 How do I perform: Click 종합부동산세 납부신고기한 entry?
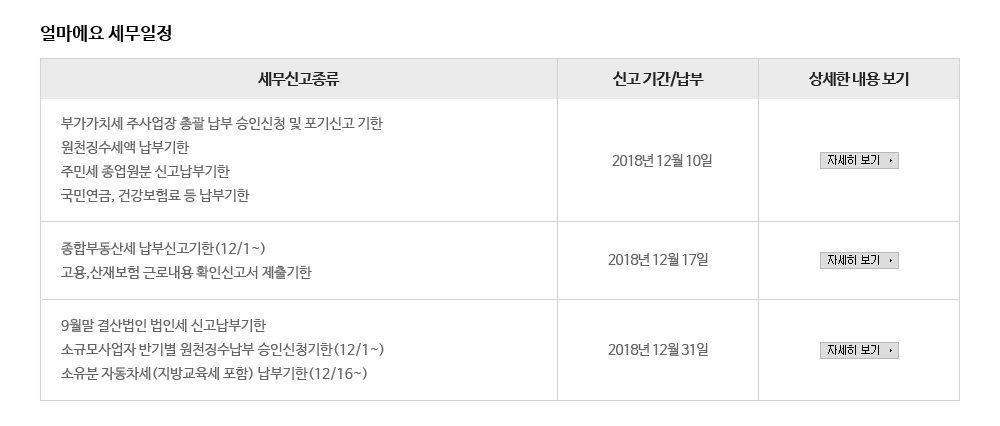tap(163, 248)
